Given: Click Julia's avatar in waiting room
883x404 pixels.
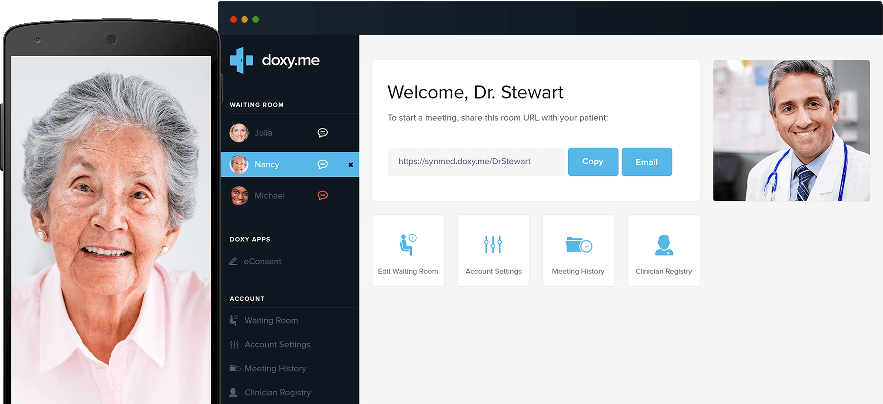Looking at the screenshot, I should click(239, 133).
